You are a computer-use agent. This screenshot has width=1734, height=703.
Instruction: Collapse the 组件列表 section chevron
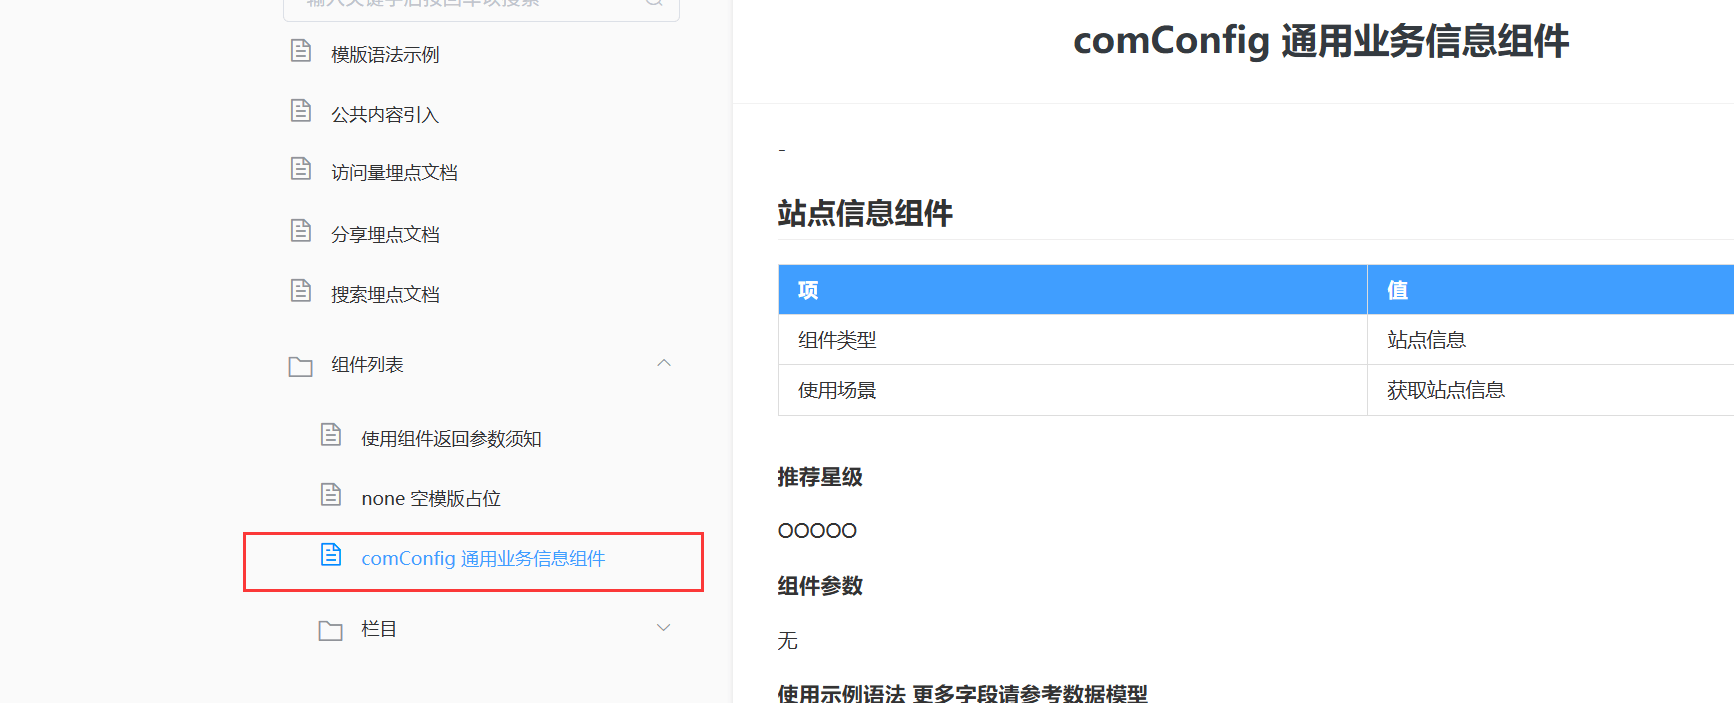[x=664, y=363]
